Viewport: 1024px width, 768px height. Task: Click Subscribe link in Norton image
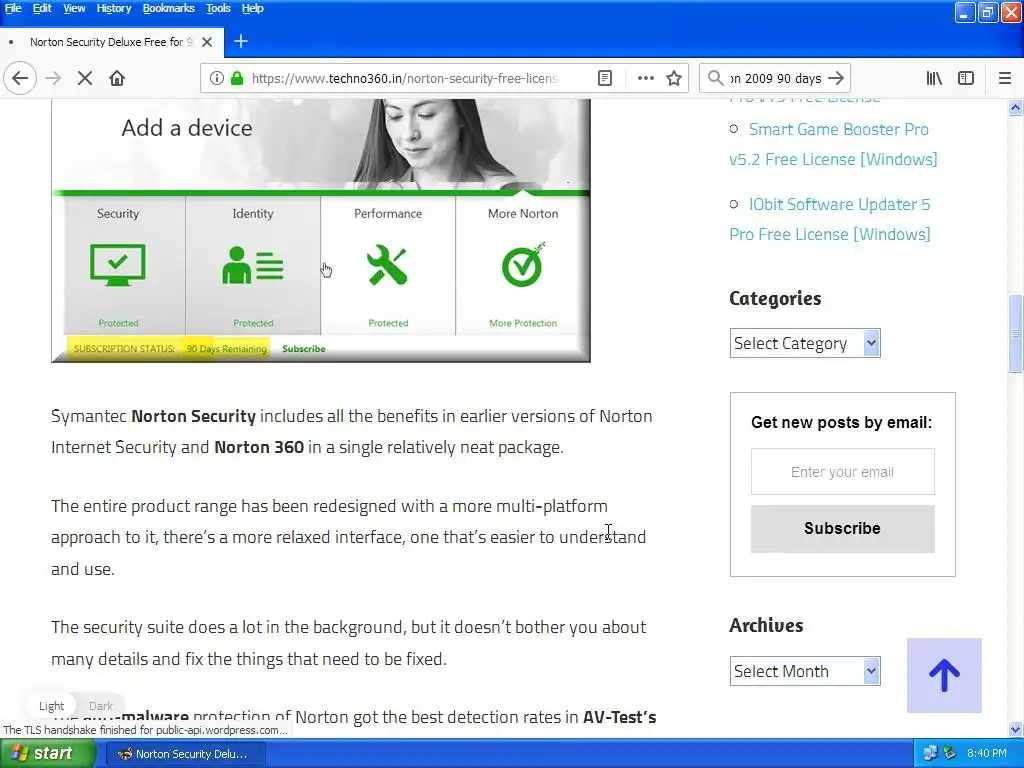click(304, 349)
